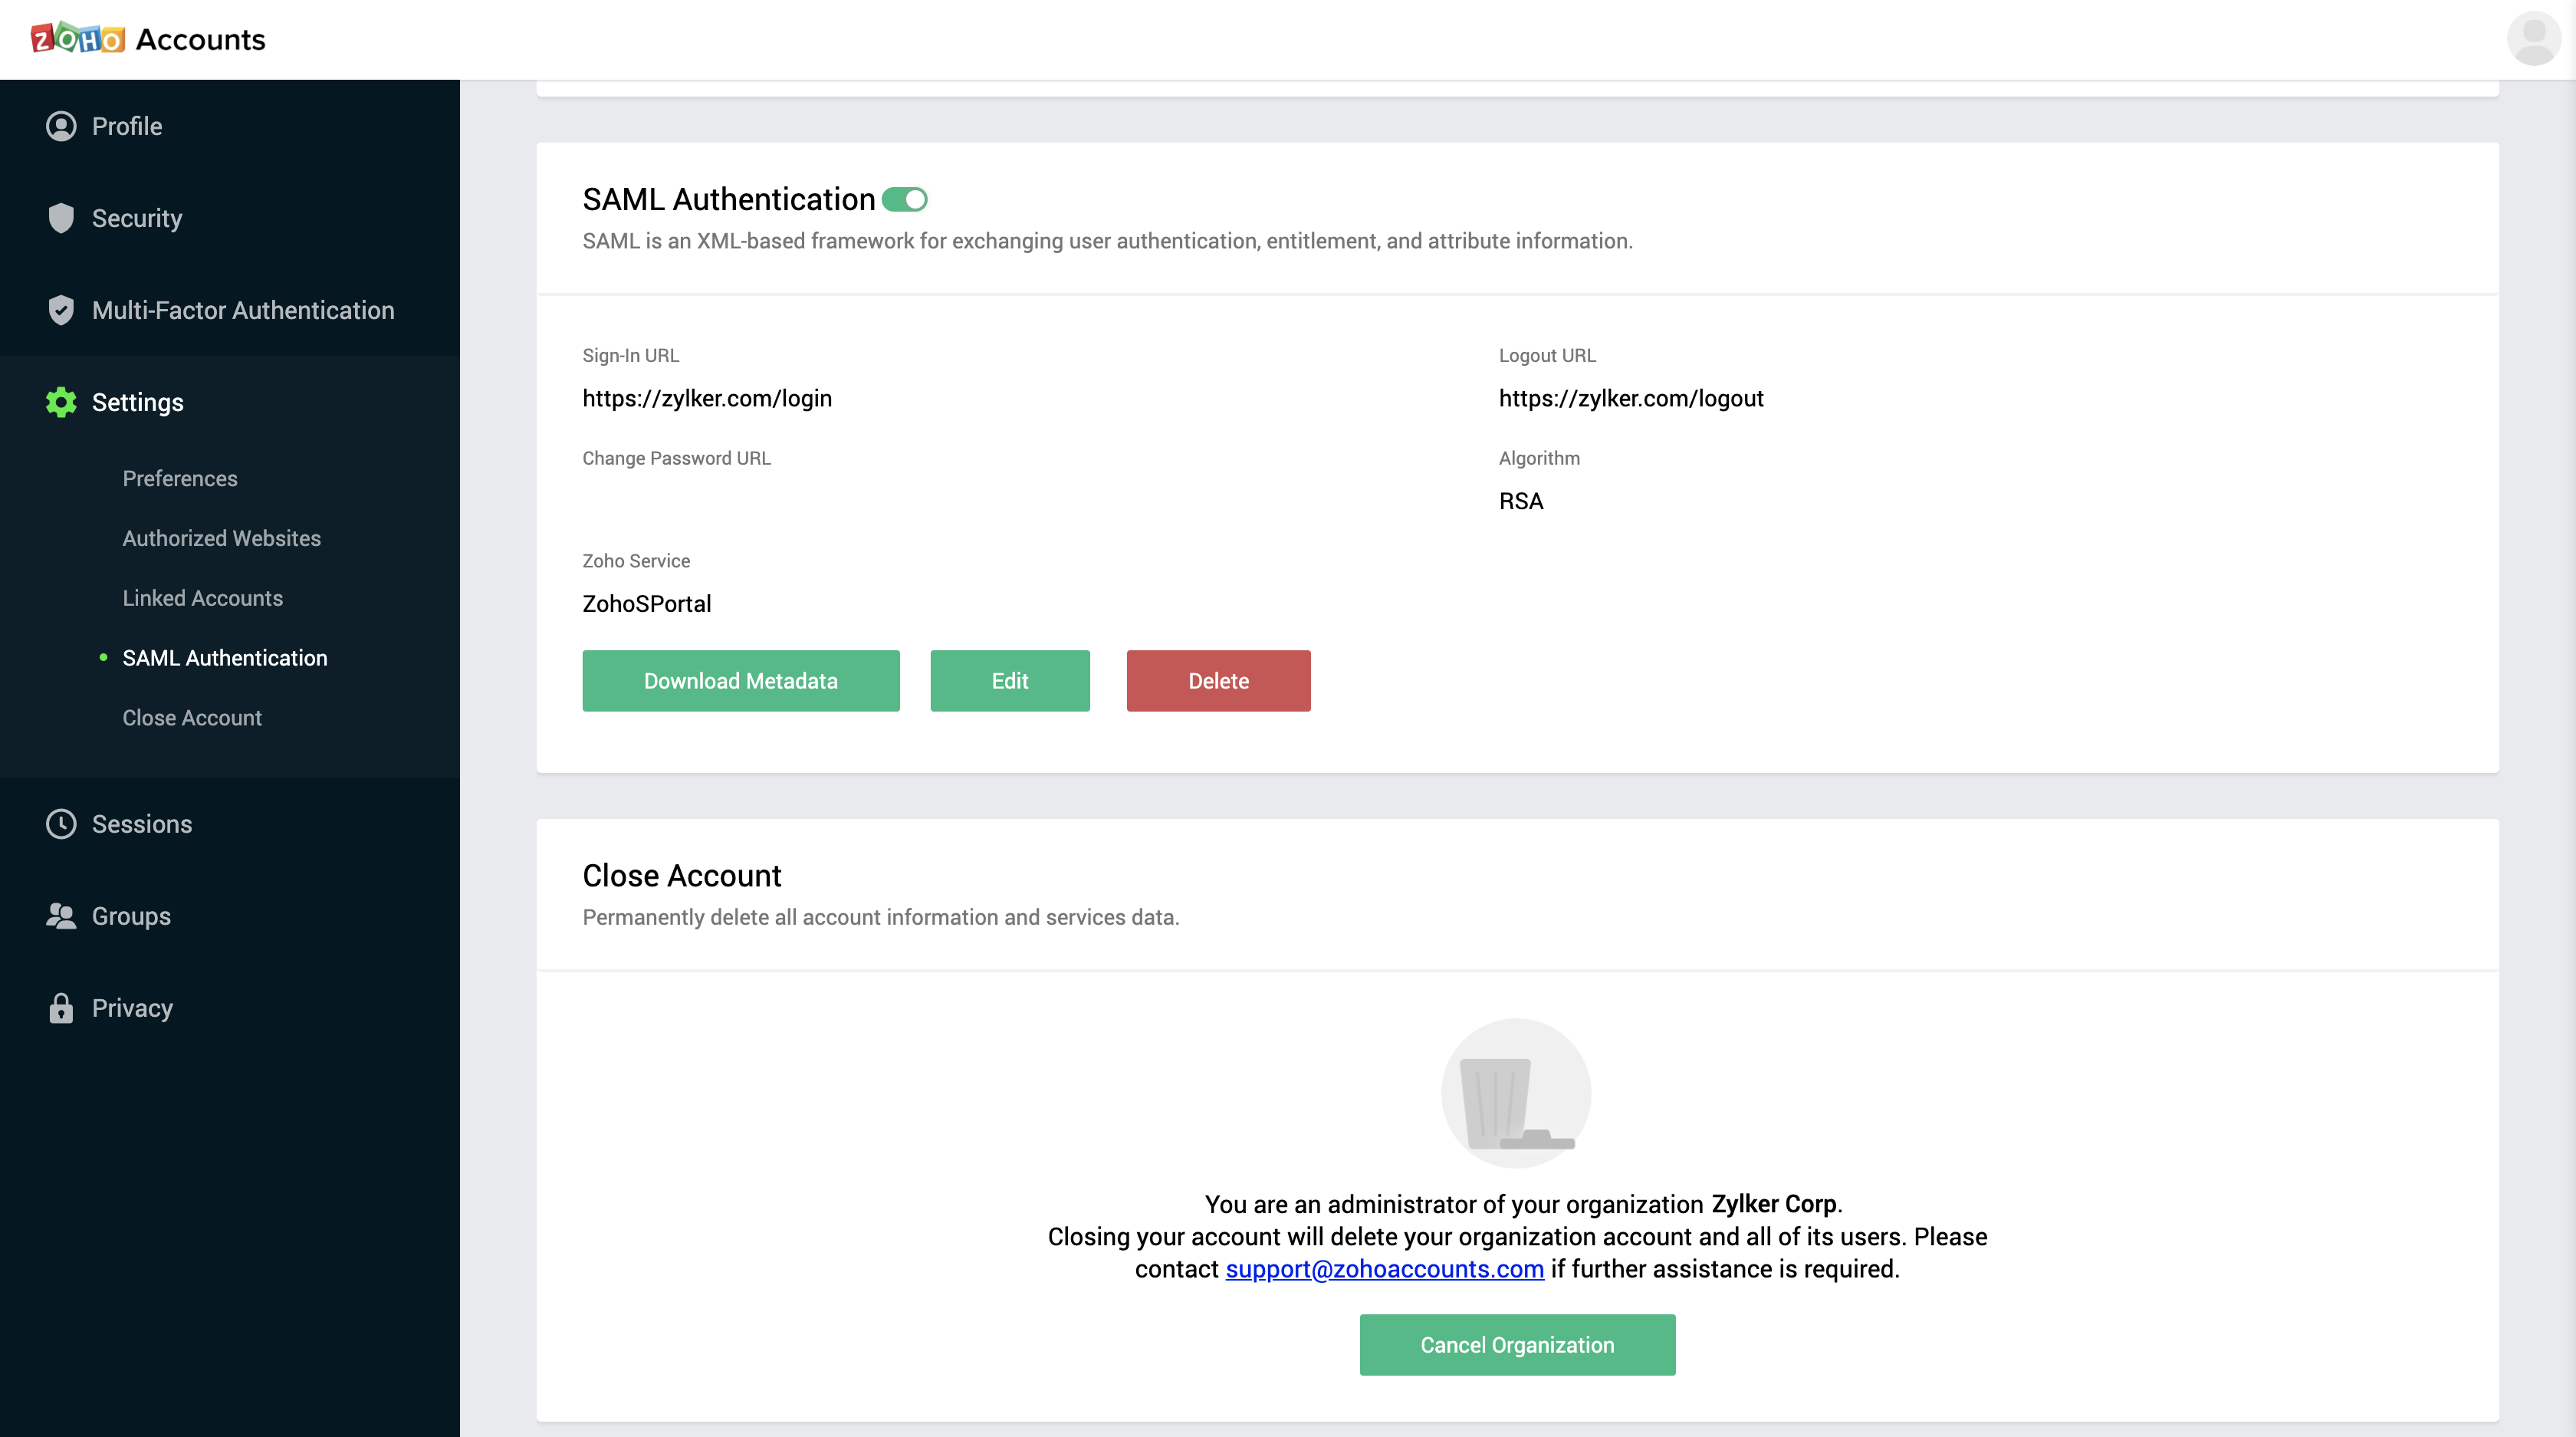Go to Authorized Websites

click(x=222, y=538)
